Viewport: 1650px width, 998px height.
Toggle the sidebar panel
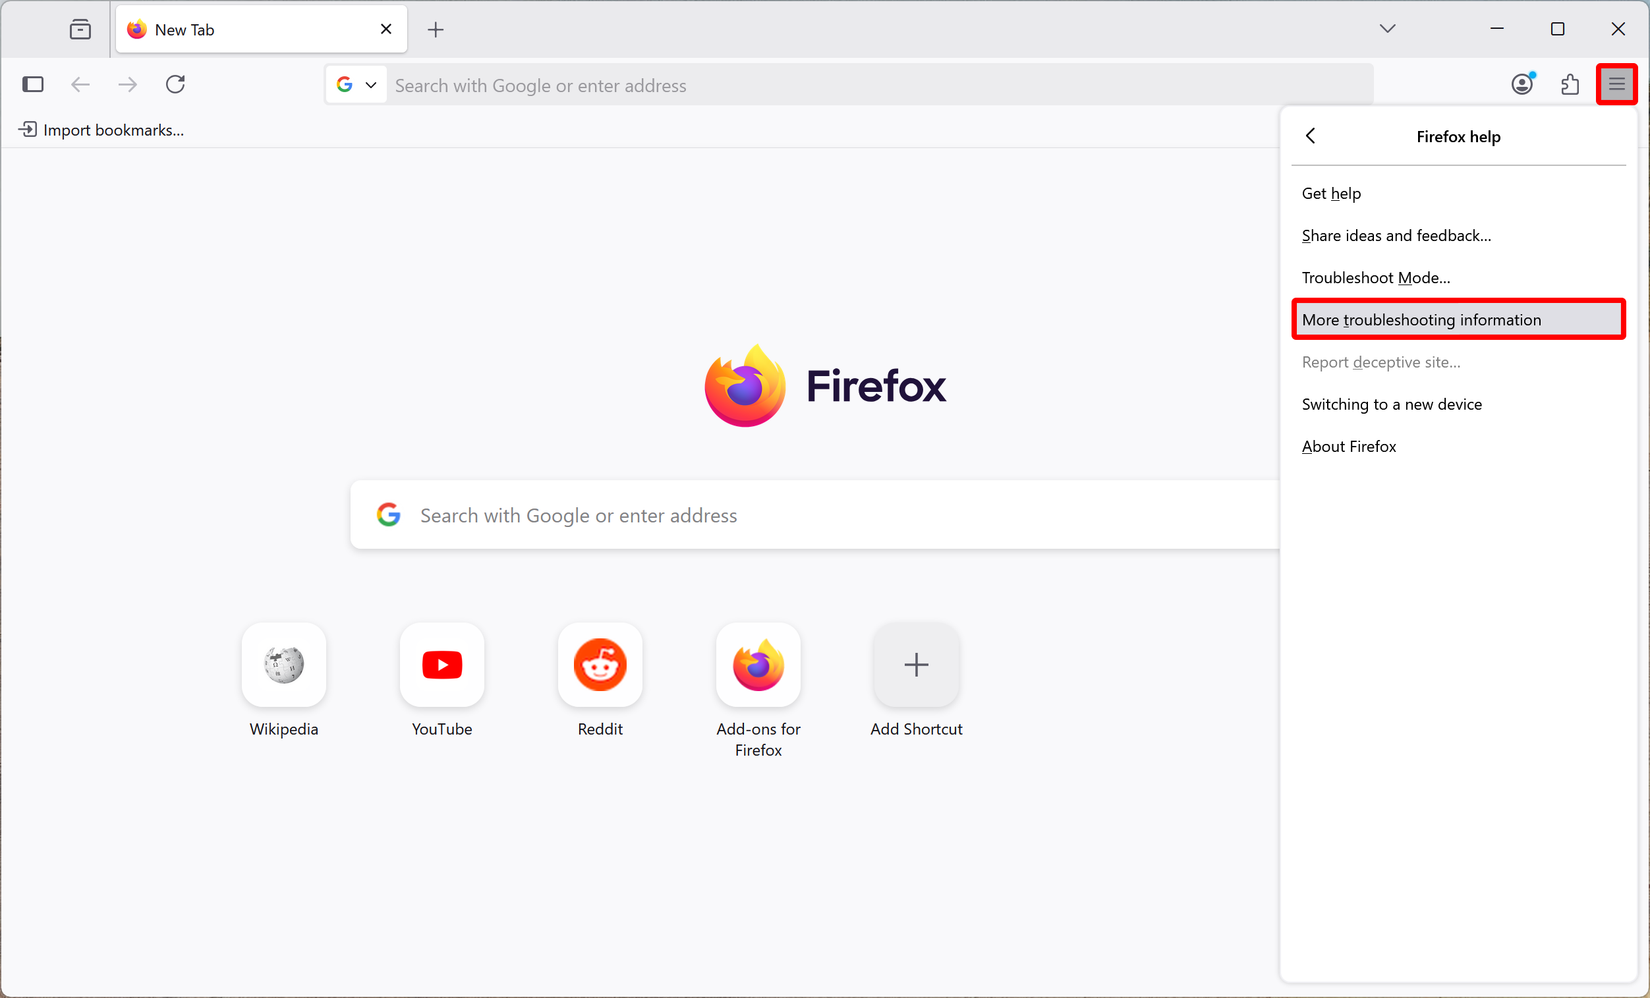(33, 84)
